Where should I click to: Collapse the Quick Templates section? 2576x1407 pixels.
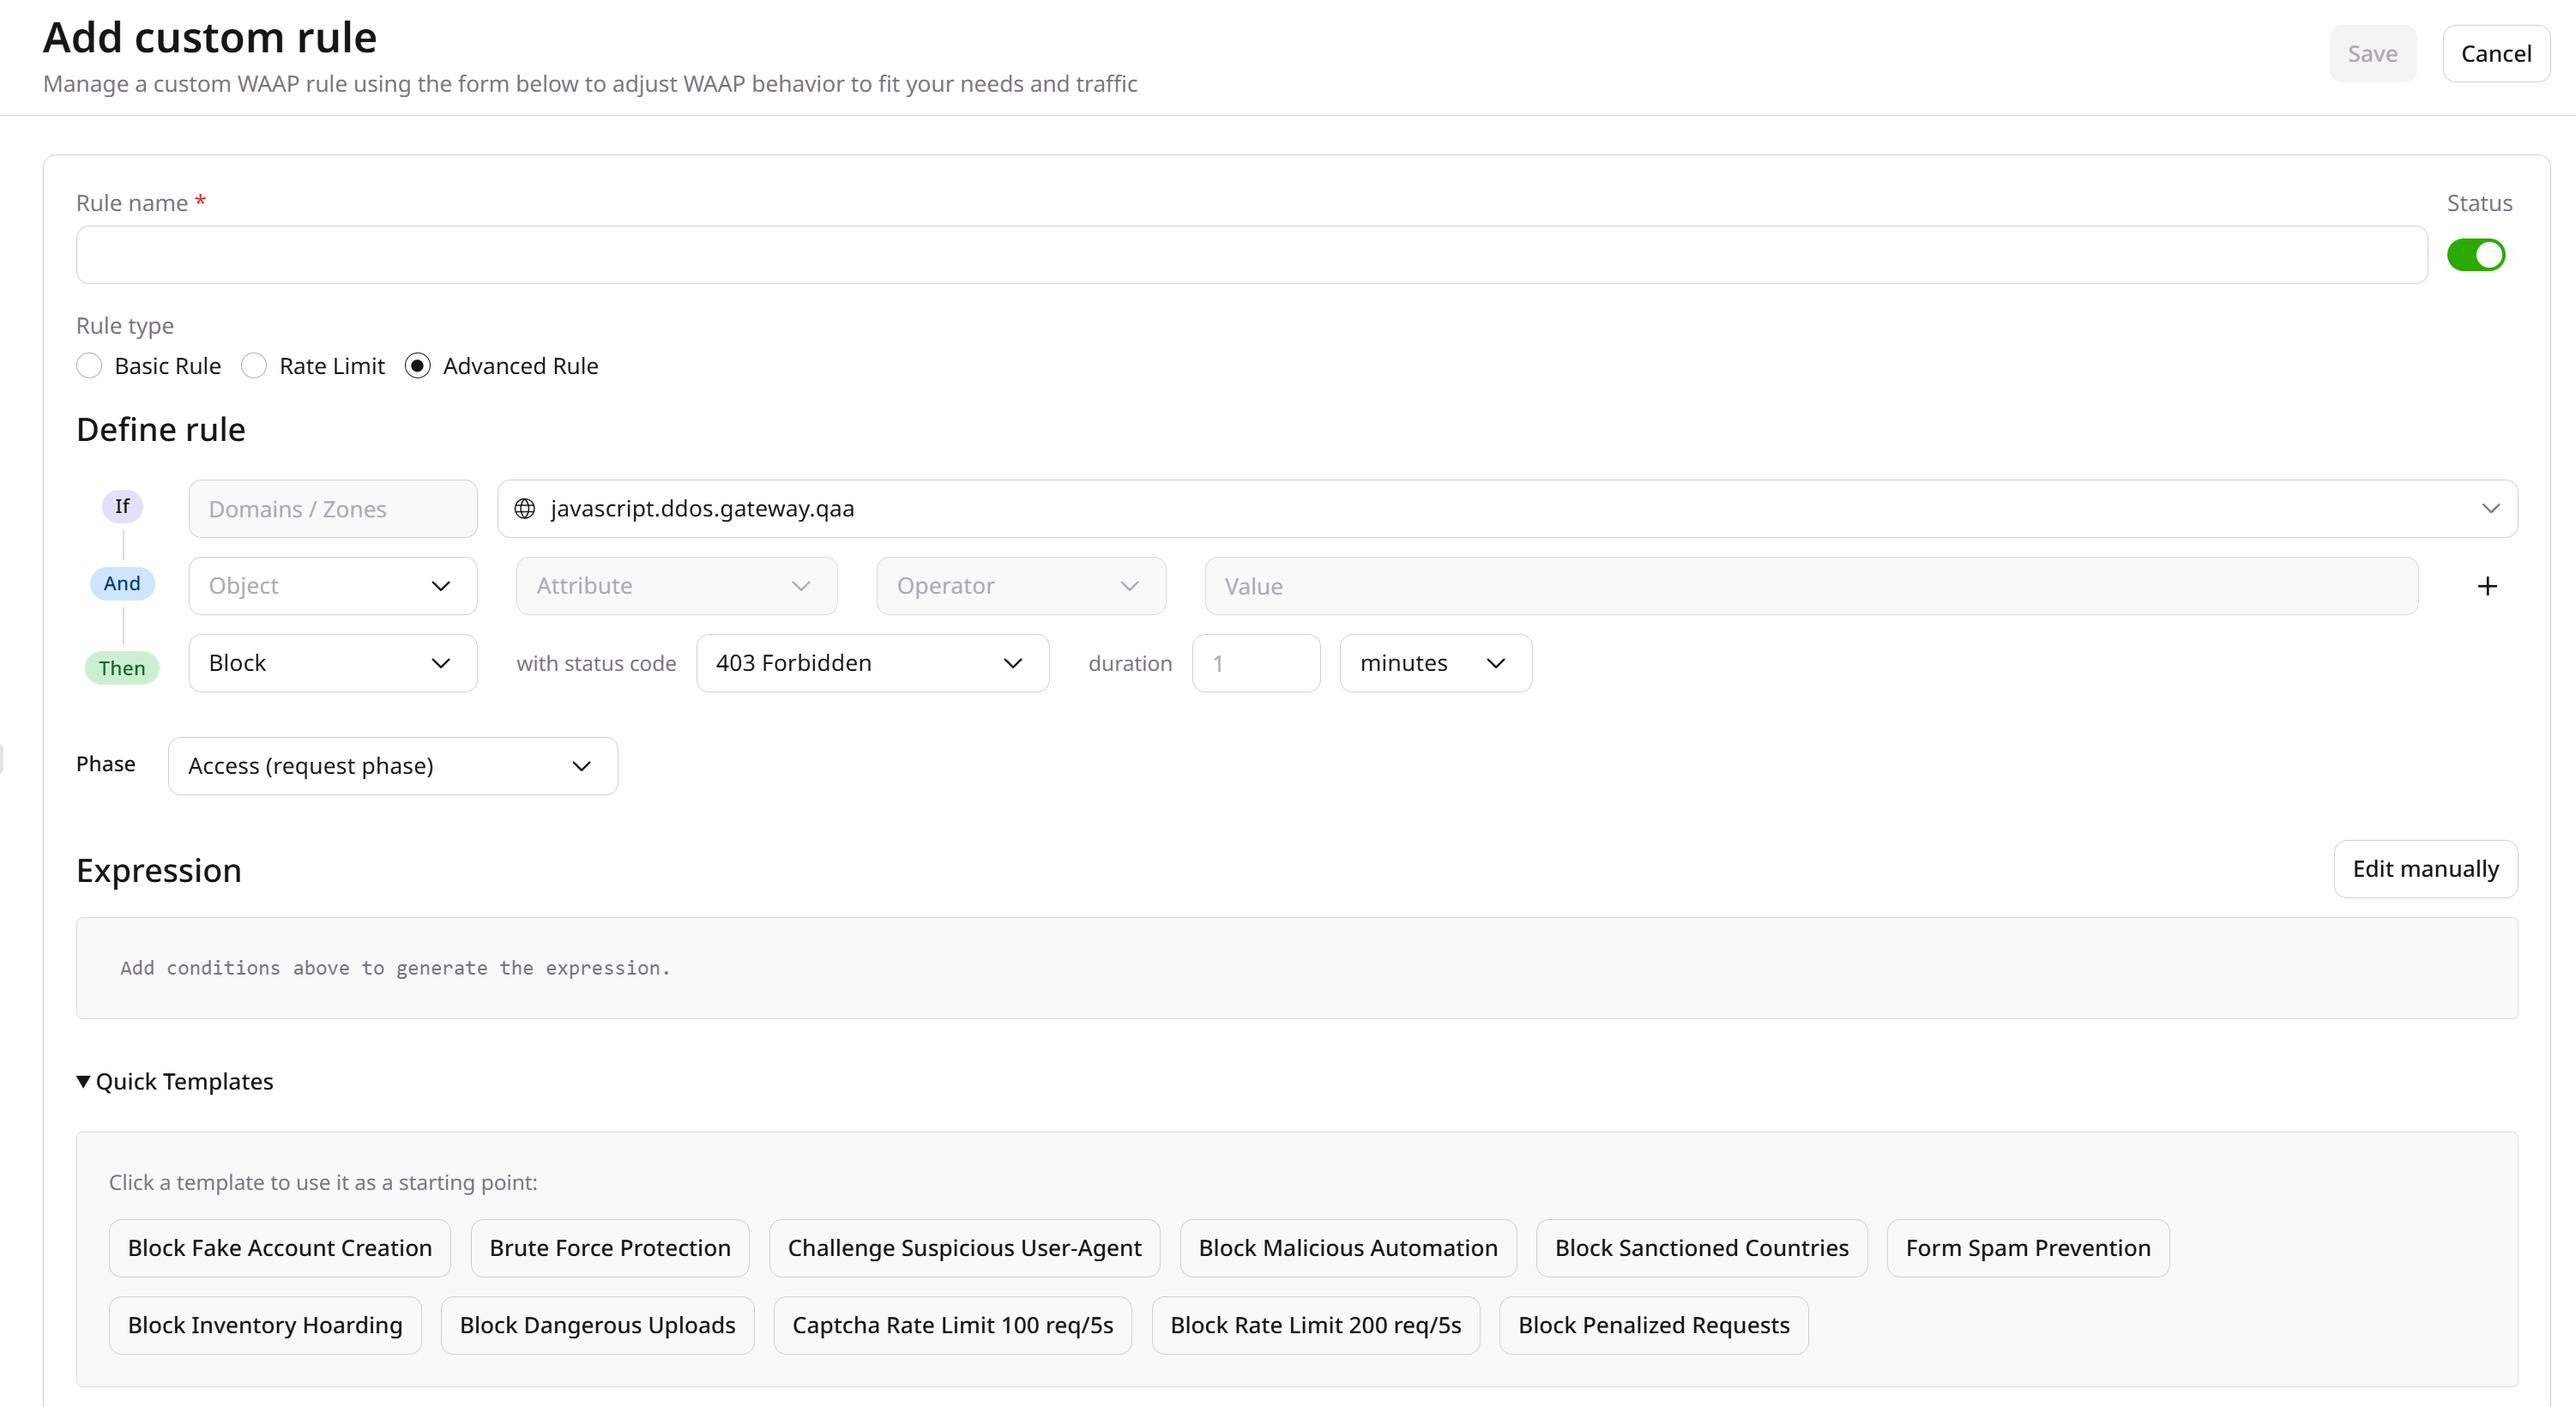click(175, 1082)
